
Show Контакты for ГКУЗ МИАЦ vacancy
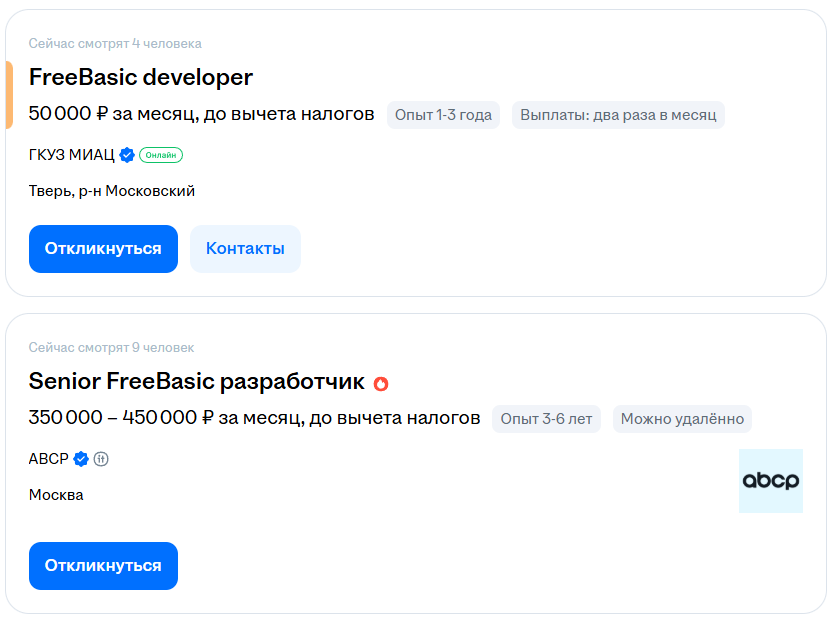(245, 249)
